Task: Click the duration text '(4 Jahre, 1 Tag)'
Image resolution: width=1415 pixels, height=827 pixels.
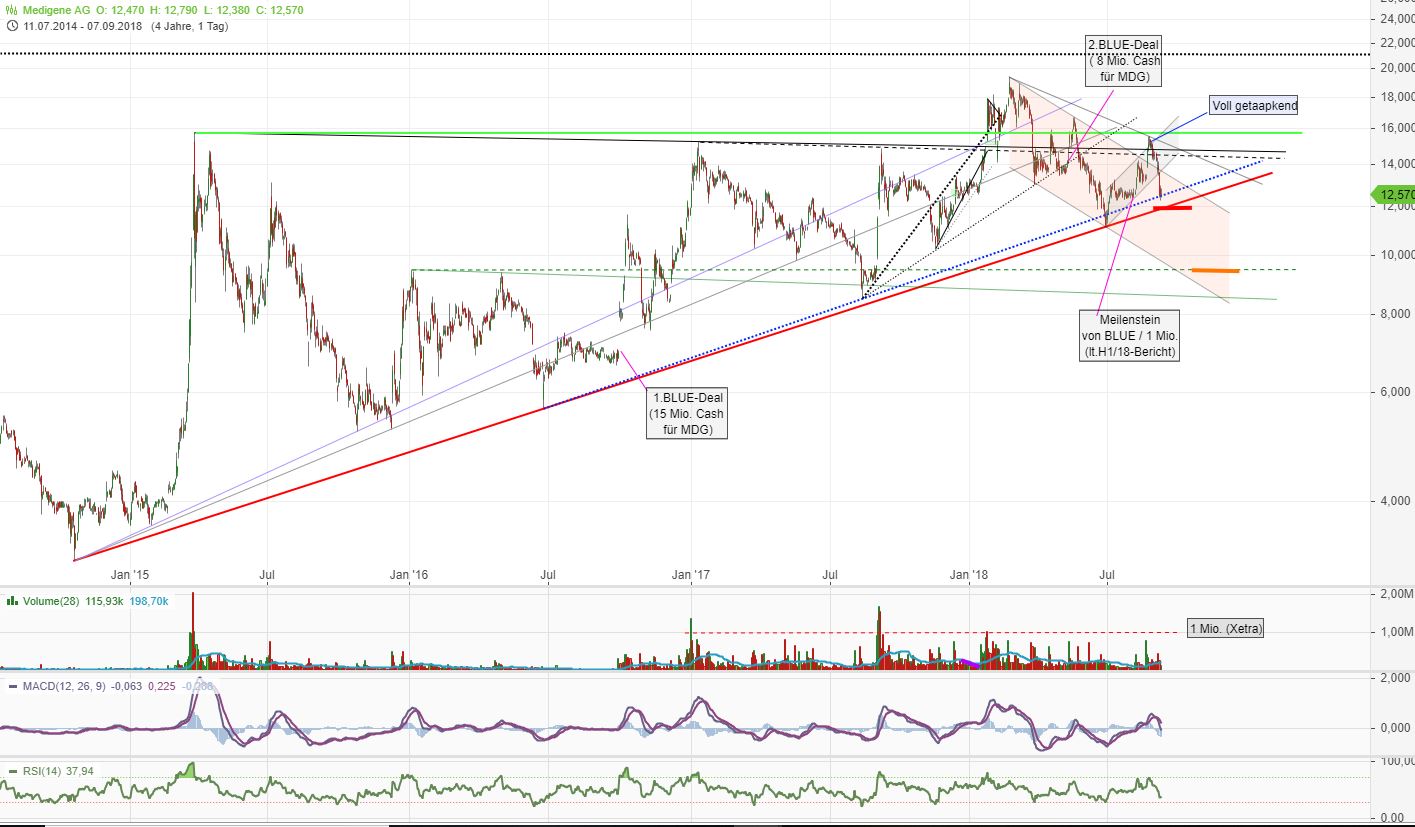Action: click(189, 26)
